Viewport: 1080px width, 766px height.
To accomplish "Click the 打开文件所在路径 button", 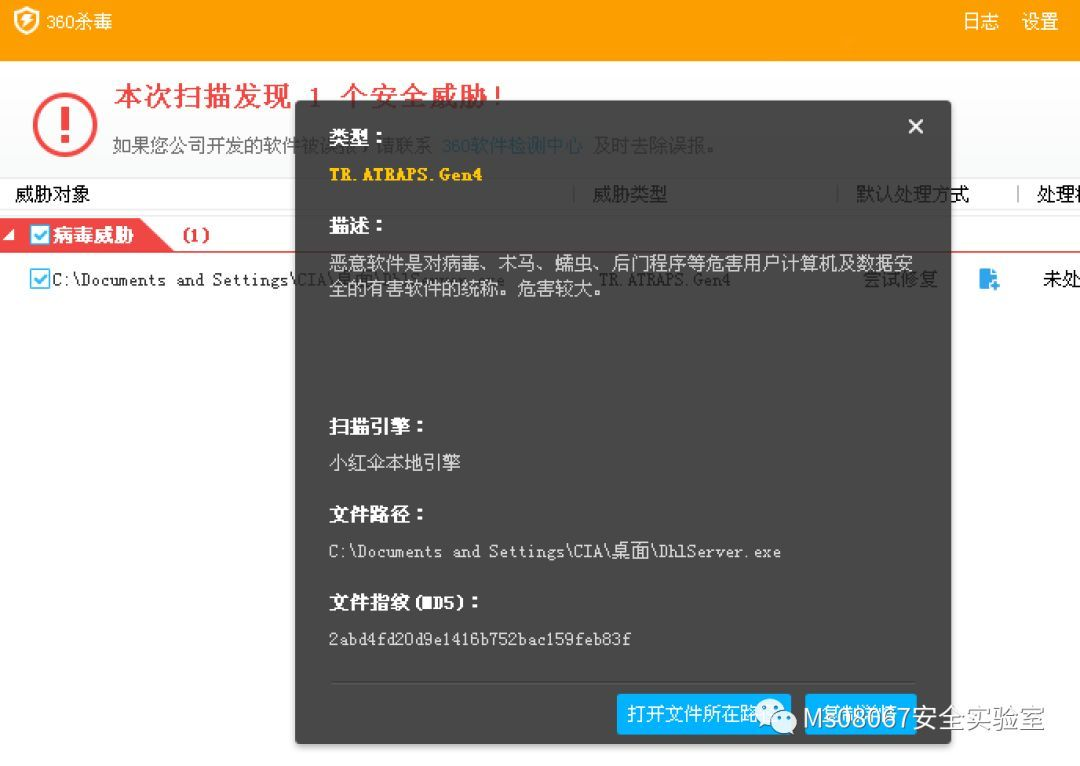I will (x=703, y=716).
